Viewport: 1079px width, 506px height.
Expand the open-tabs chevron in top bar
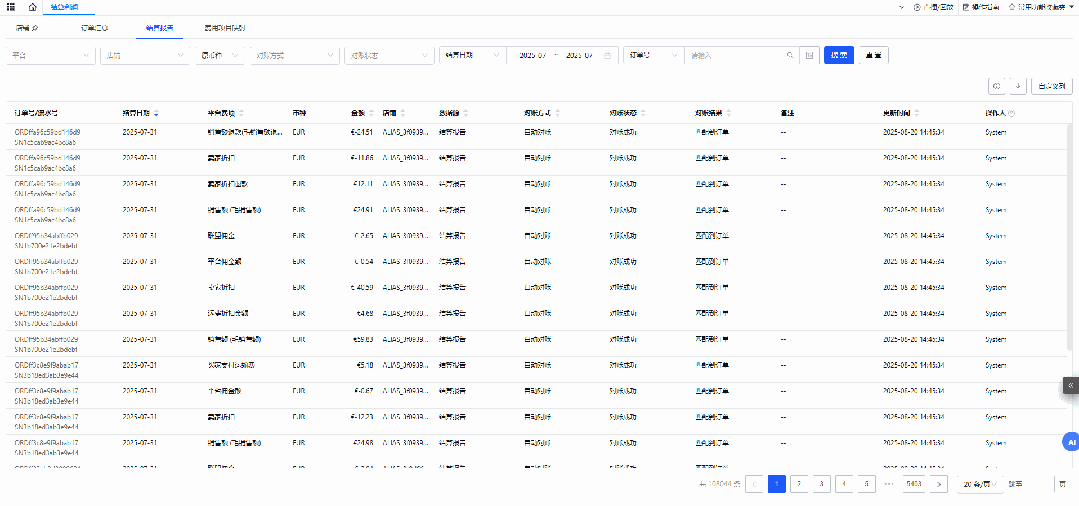coord(901,7)
